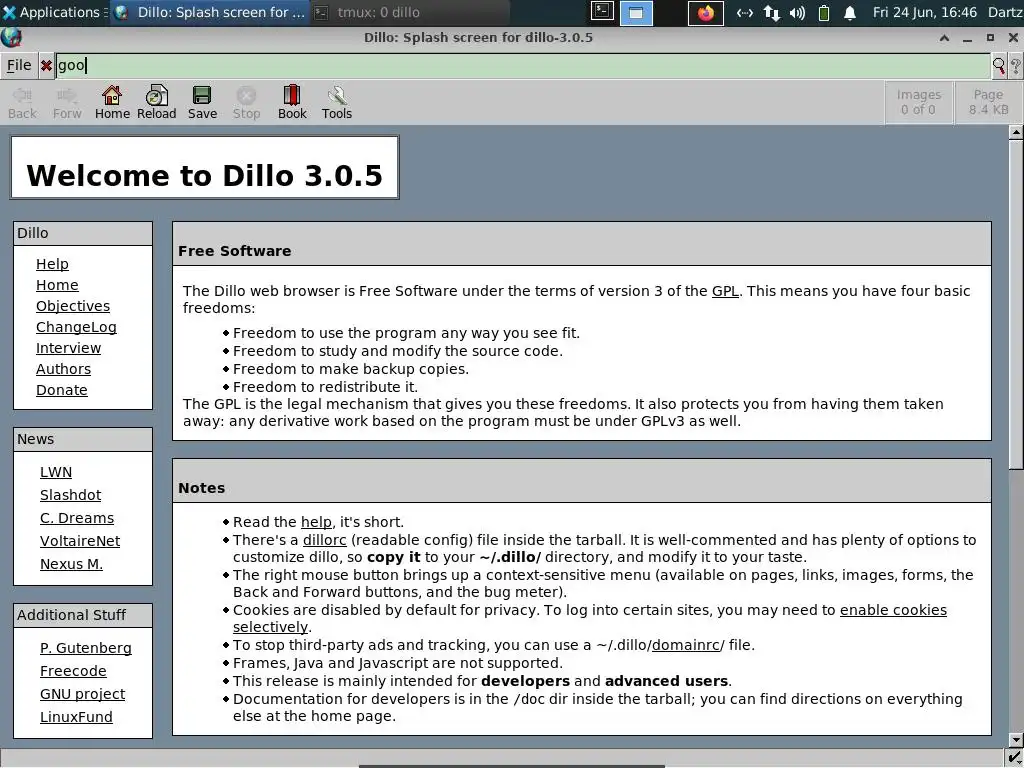Image resolution: width=1024 pixels, height=768 pixels.
Task: Open the LinuxFund link
Action: tap(76, 716)
